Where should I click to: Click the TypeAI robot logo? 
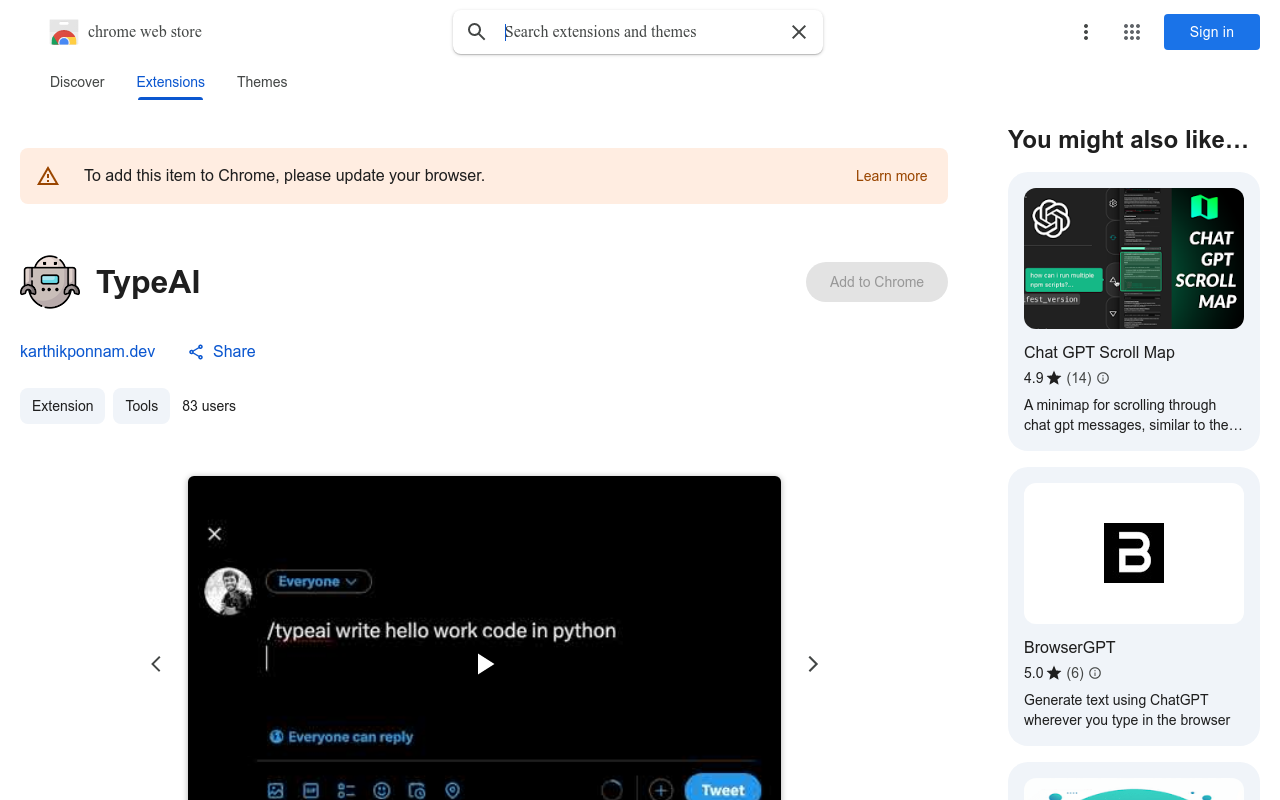point(50,282)
